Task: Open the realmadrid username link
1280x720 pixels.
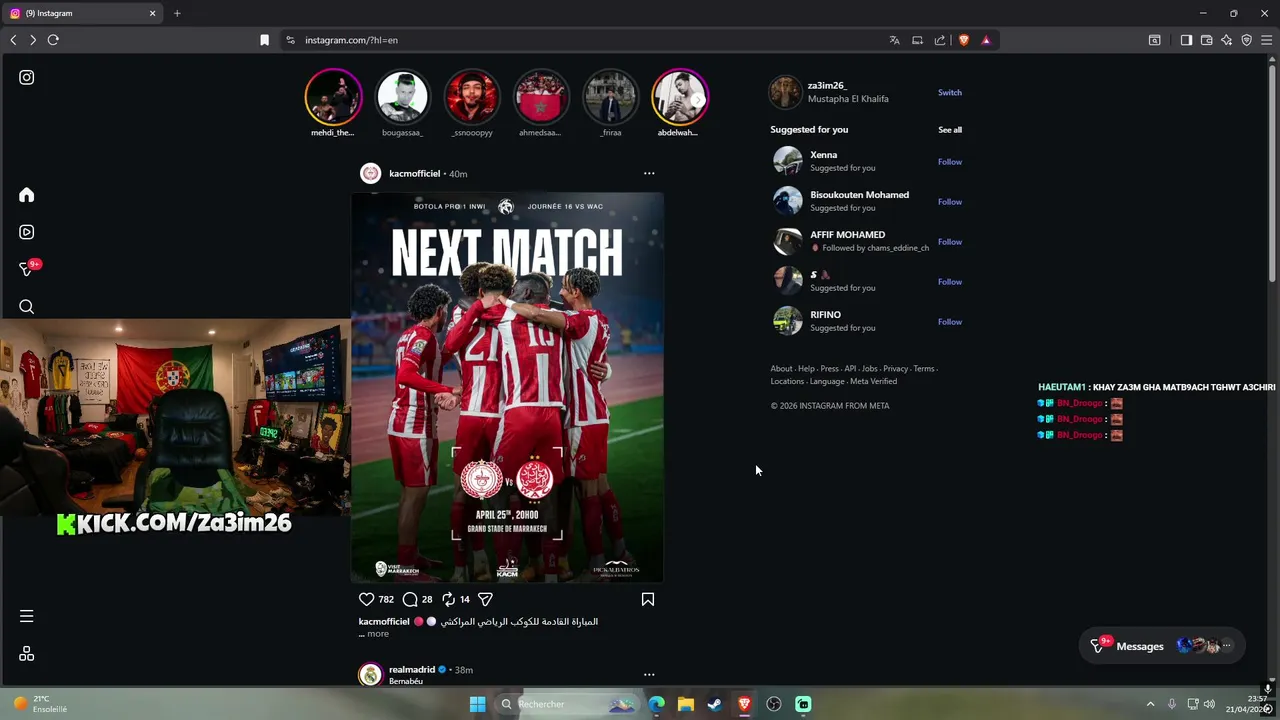Action: tap(411, 669)
